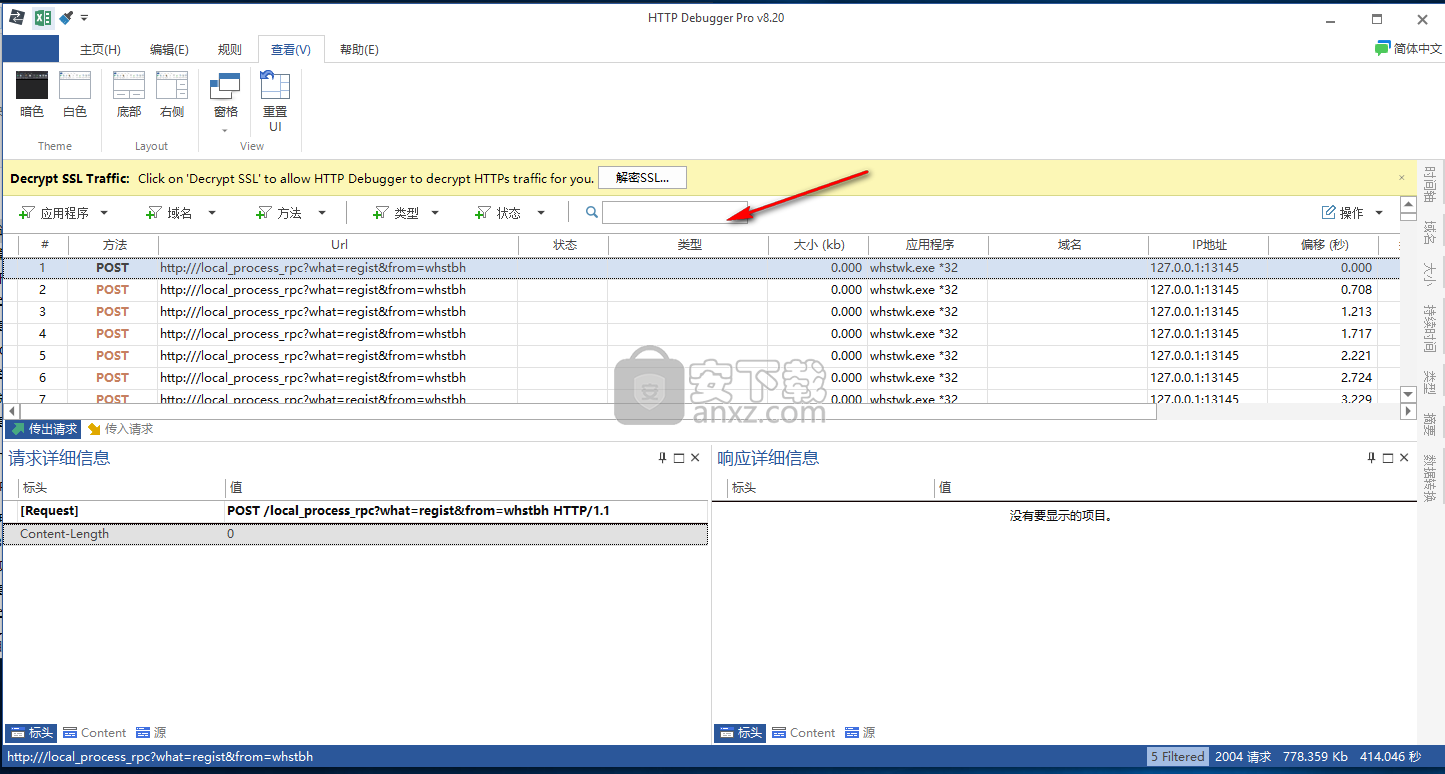The width and height of the screenshot is (1445, 774).
Task: Open 标头 tab in response details panel
Action: tap(740, 733)
